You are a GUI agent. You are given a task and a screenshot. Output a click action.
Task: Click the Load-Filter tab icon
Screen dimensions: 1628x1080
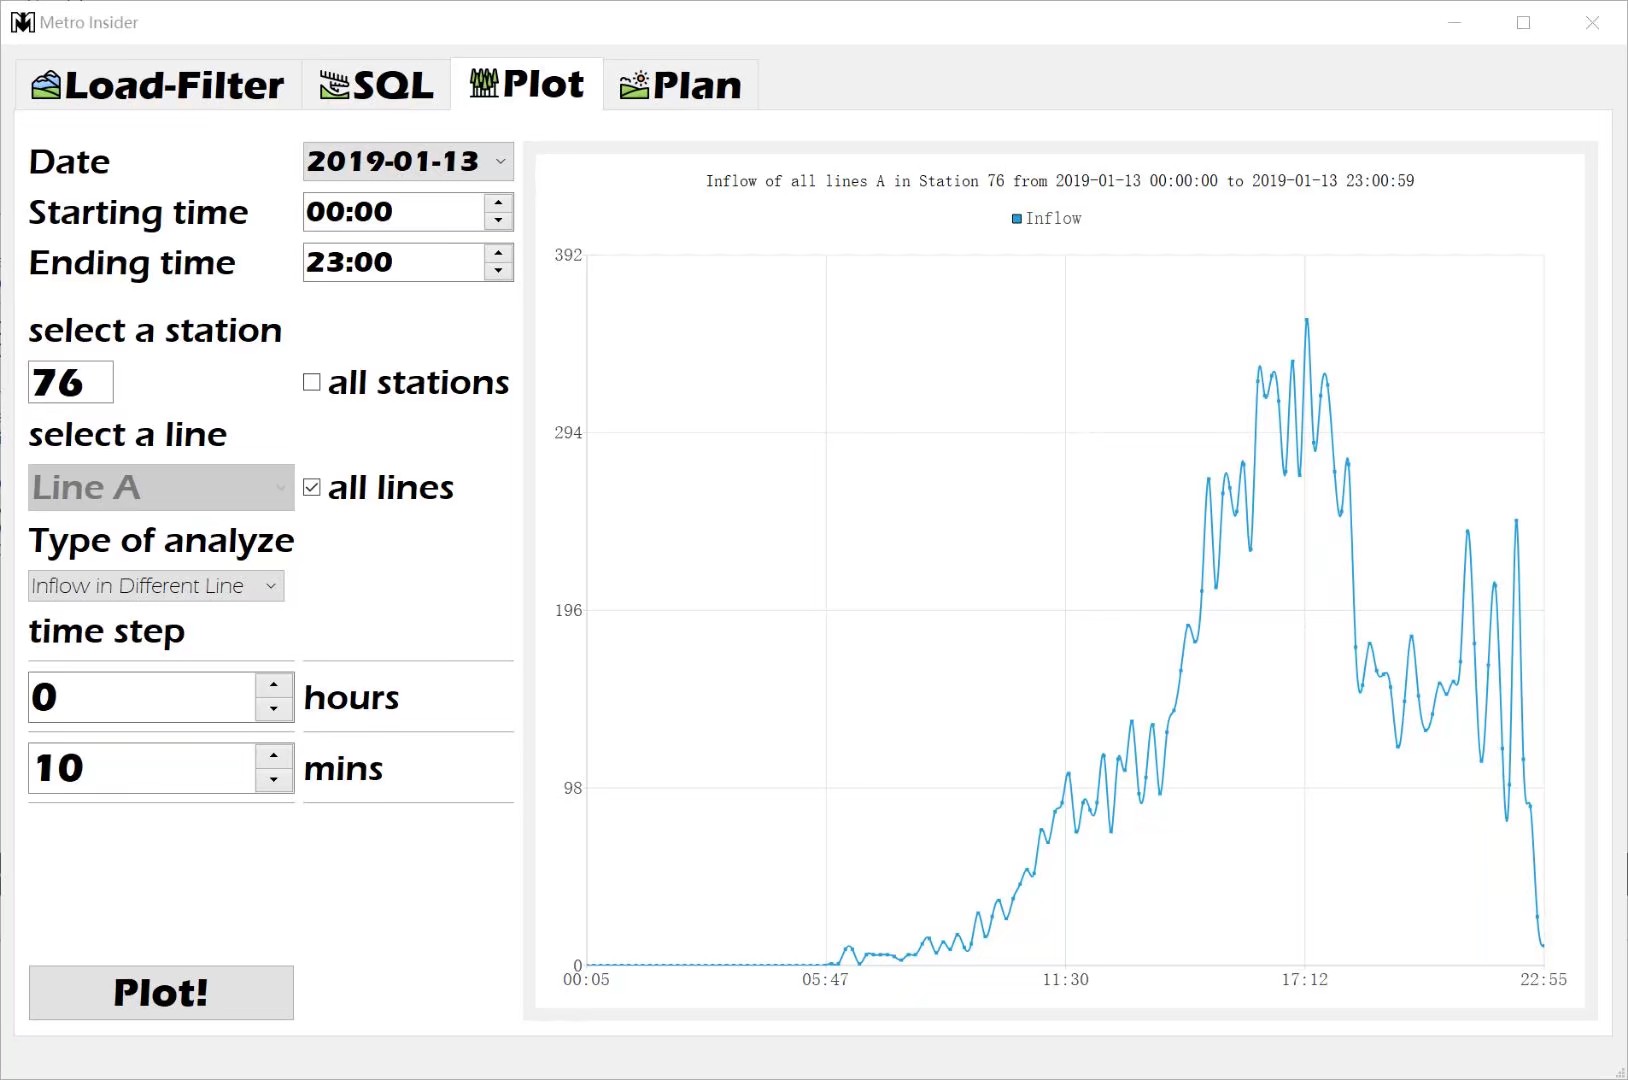46,86
